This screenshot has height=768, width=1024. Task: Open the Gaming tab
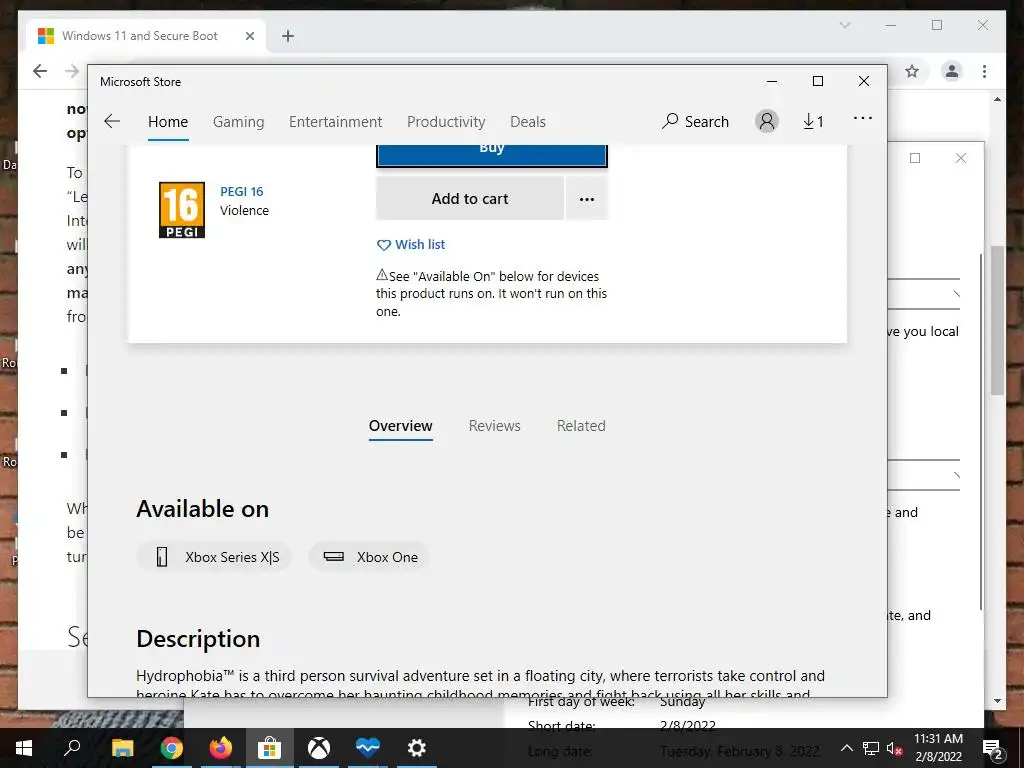[x=238, y=122]
